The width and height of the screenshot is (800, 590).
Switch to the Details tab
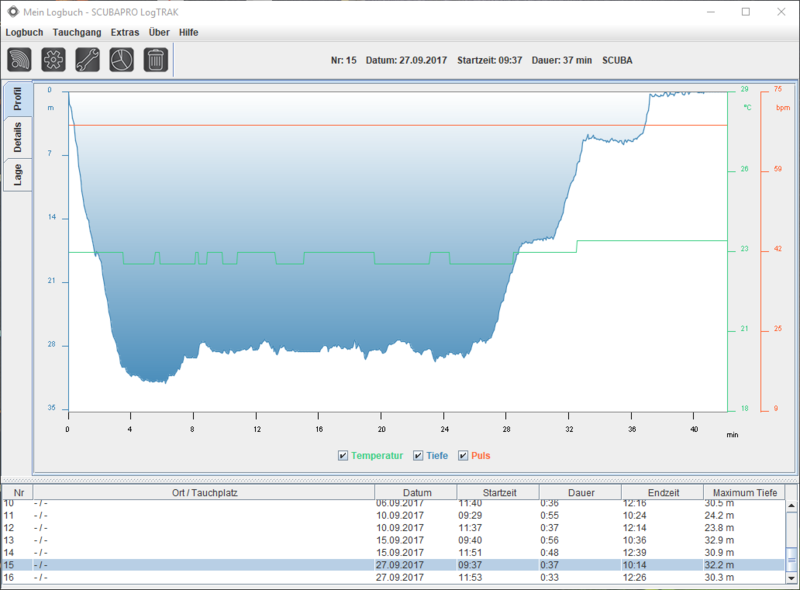click(18, 135)
